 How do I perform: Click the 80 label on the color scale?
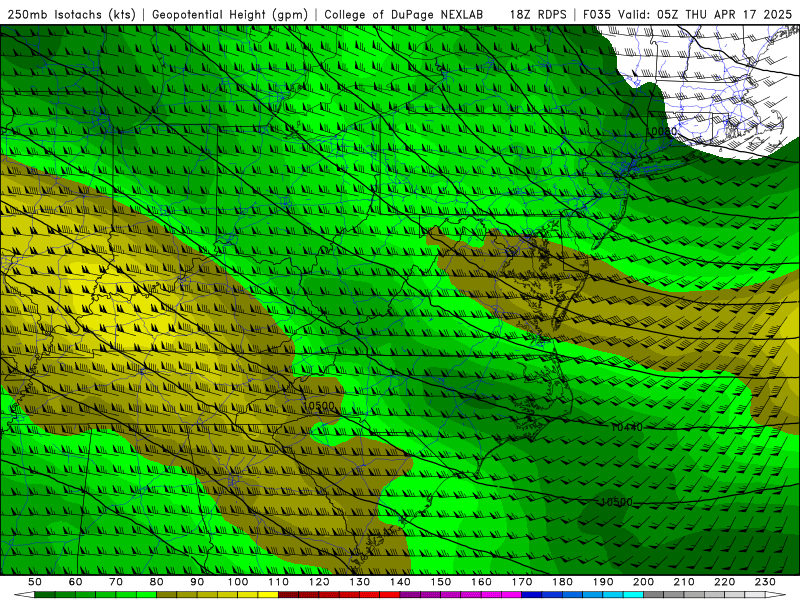click(157, 582)
